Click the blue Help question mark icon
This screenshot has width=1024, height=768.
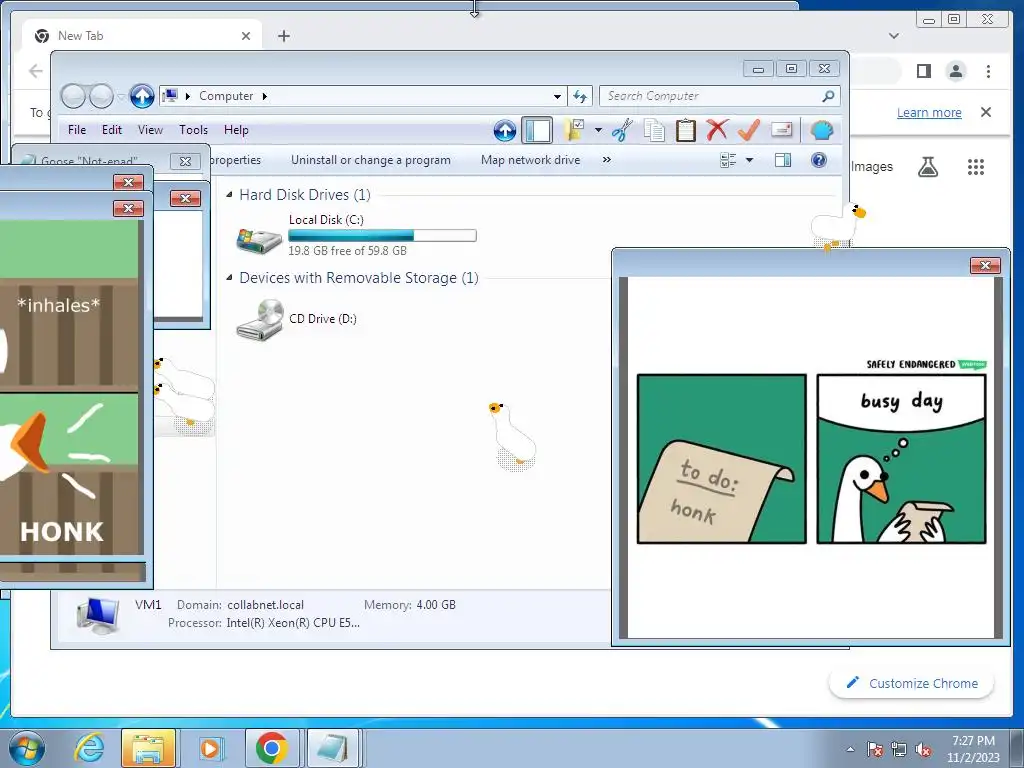pos(818,160)
